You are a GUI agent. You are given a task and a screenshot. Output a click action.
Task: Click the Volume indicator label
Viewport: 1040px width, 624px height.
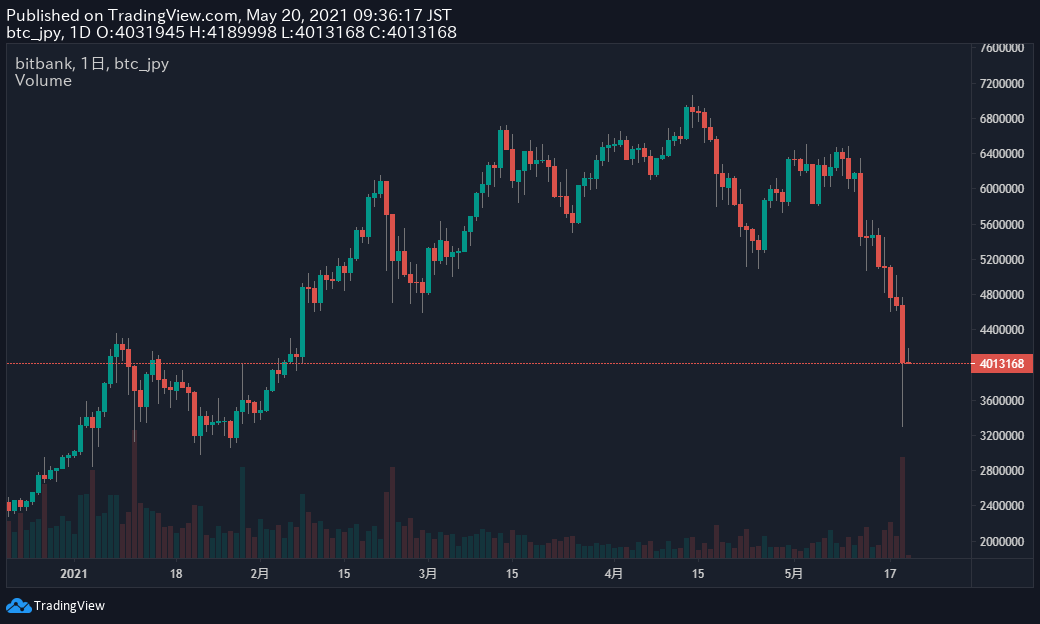pyautogui.click(x=43, y=81)
